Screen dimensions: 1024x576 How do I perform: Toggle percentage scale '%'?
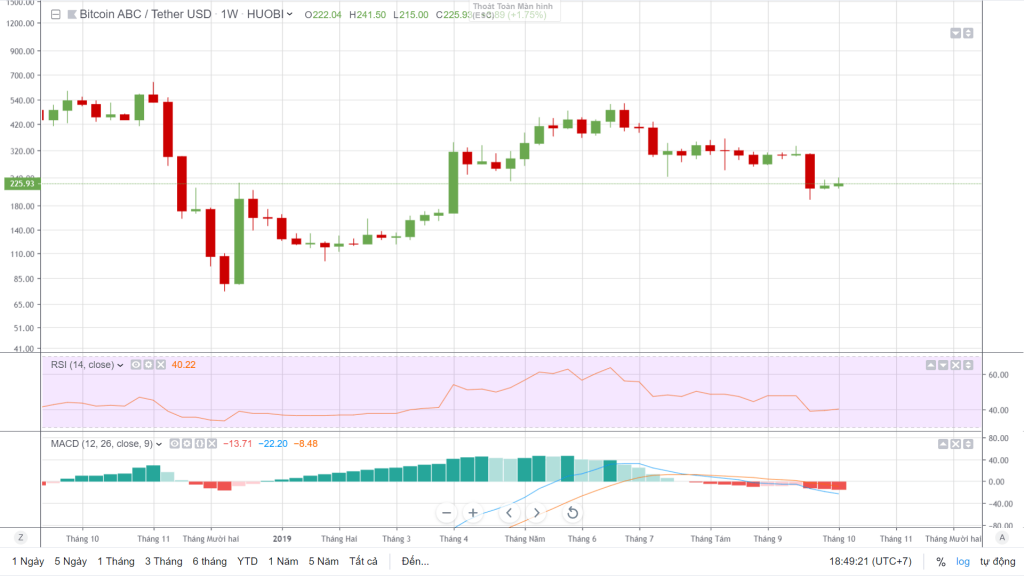click(940, 562)
